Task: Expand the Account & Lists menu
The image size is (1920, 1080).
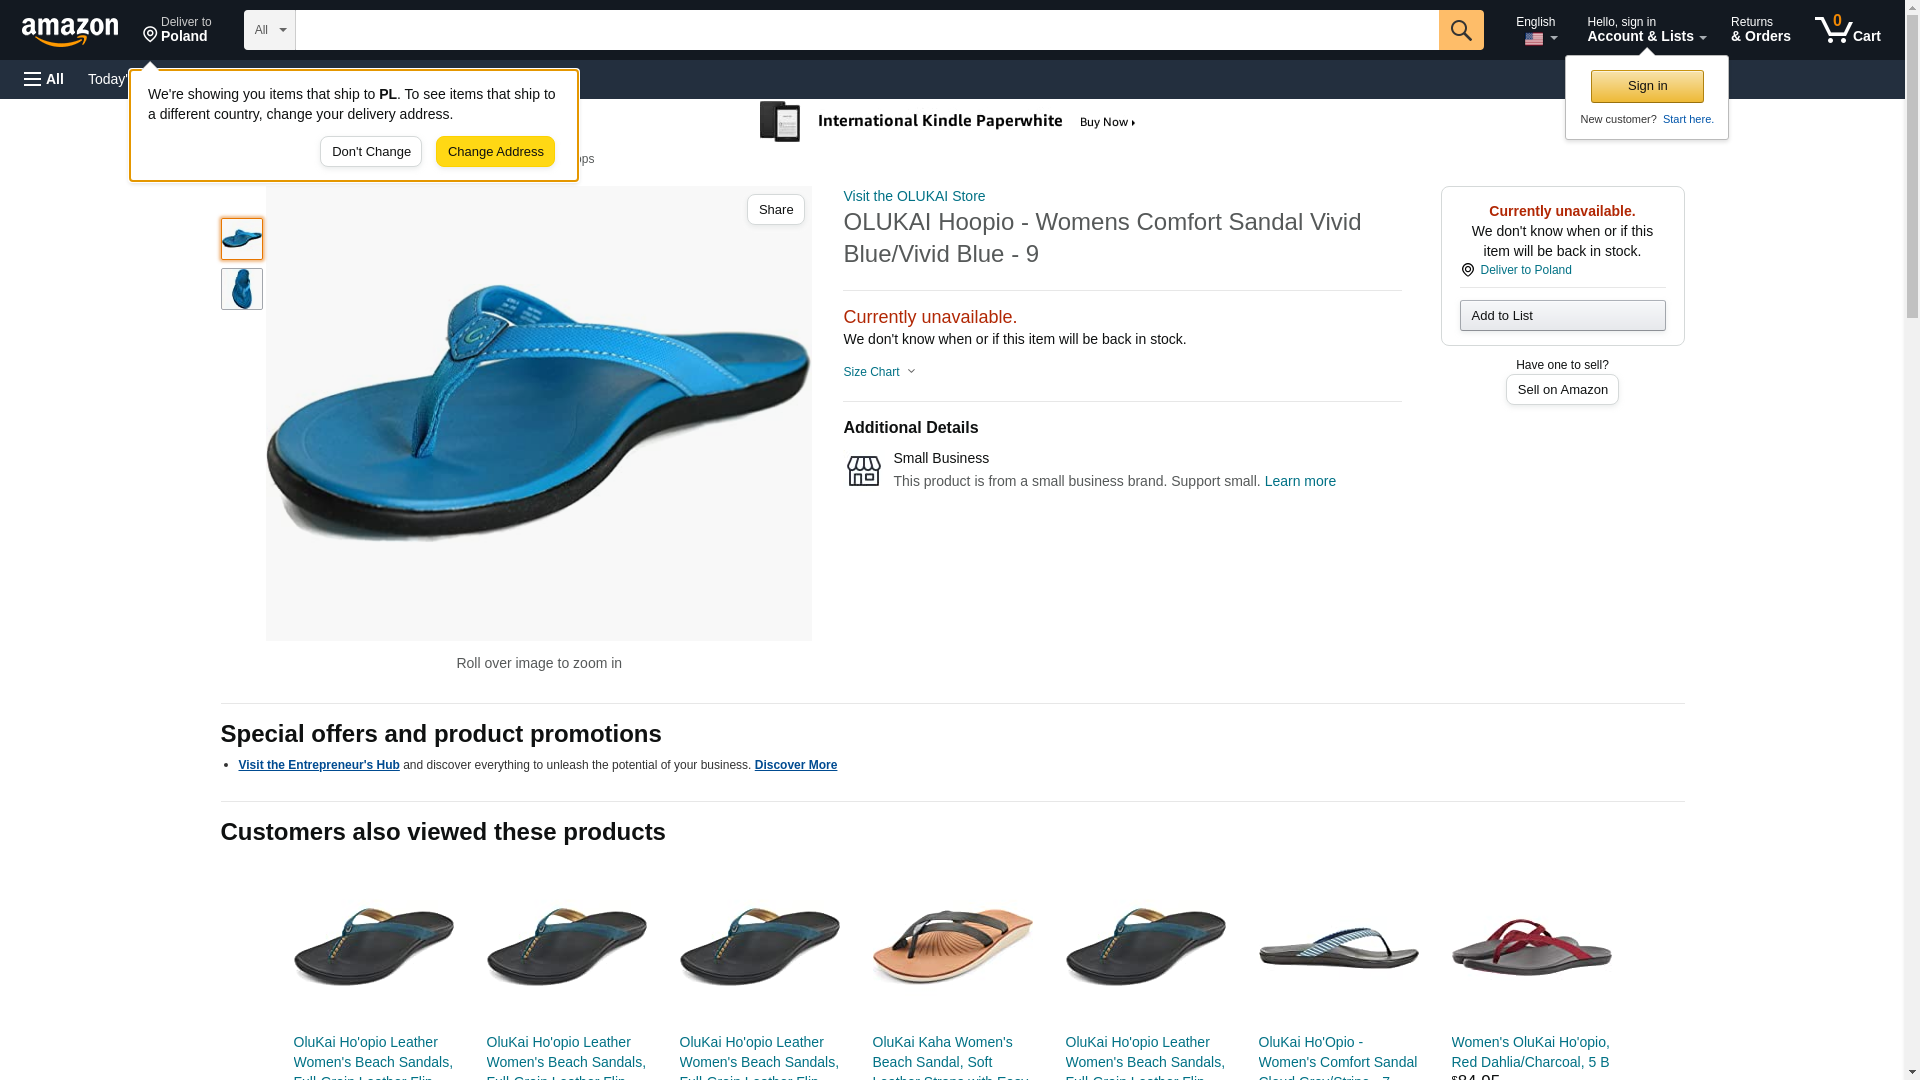Action: pyautogui.click(x=1646, y=30)
